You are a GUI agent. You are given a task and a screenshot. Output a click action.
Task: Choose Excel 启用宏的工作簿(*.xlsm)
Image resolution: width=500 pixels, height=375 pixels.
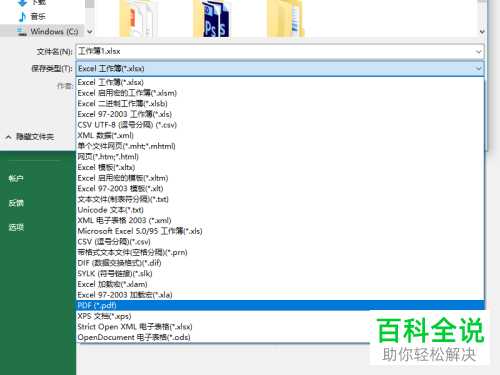[280, 93]
